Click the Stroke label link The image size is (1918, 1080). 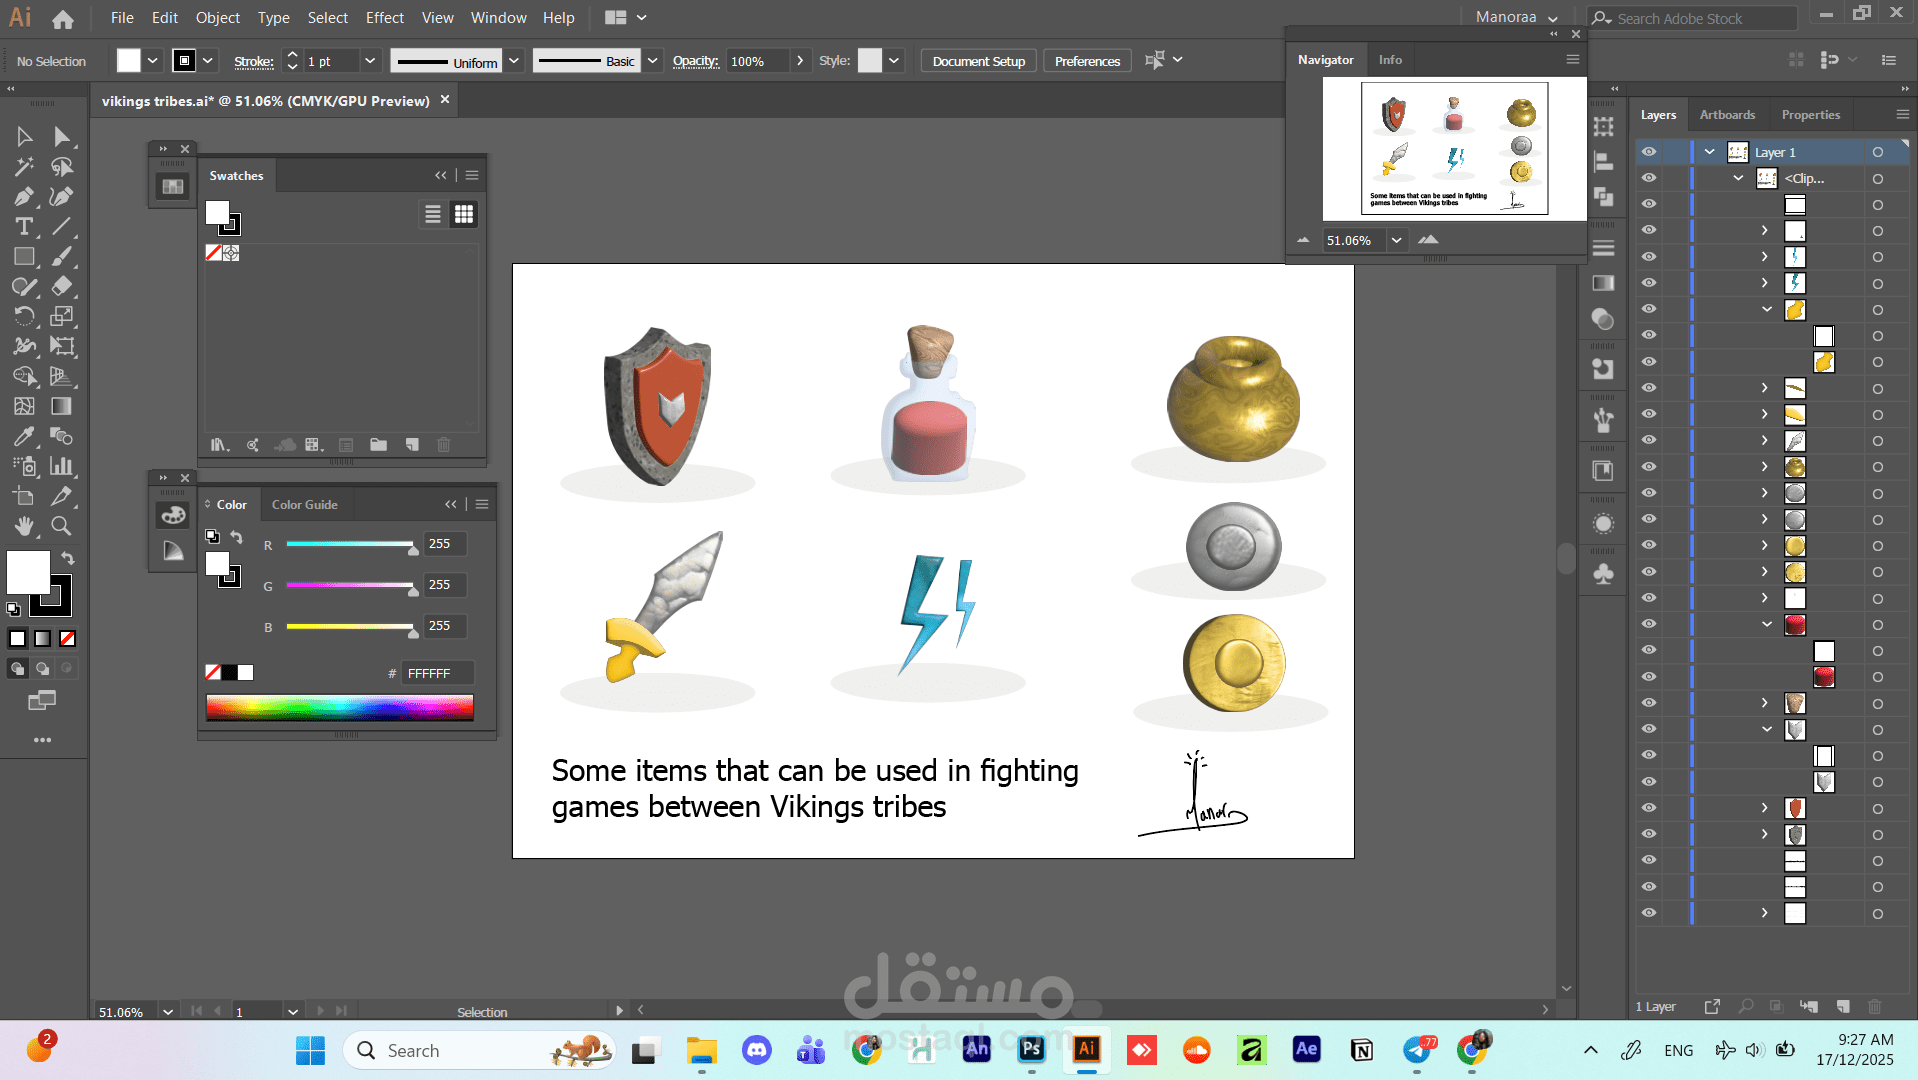254,61
